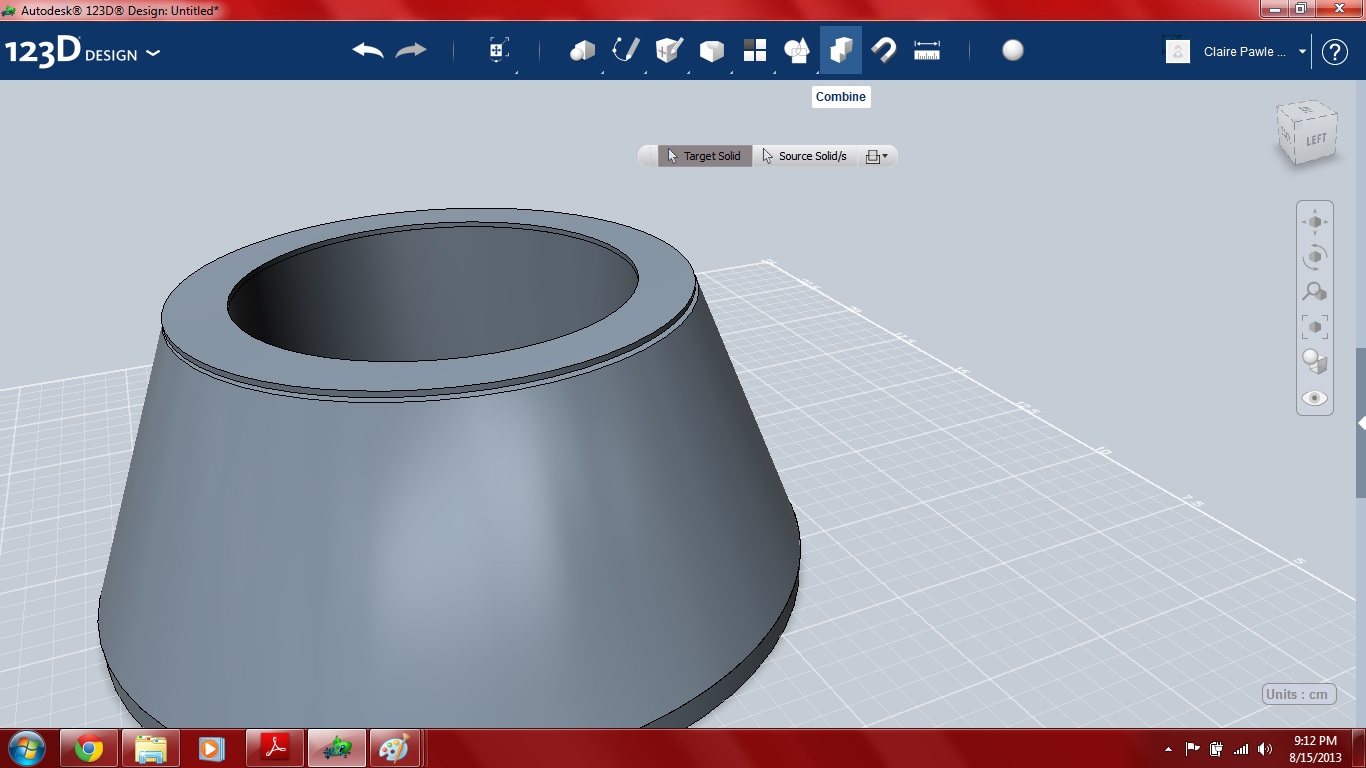1366x768 pixels.
Task: Open the Sketch tool
Action: click(625, 50)
